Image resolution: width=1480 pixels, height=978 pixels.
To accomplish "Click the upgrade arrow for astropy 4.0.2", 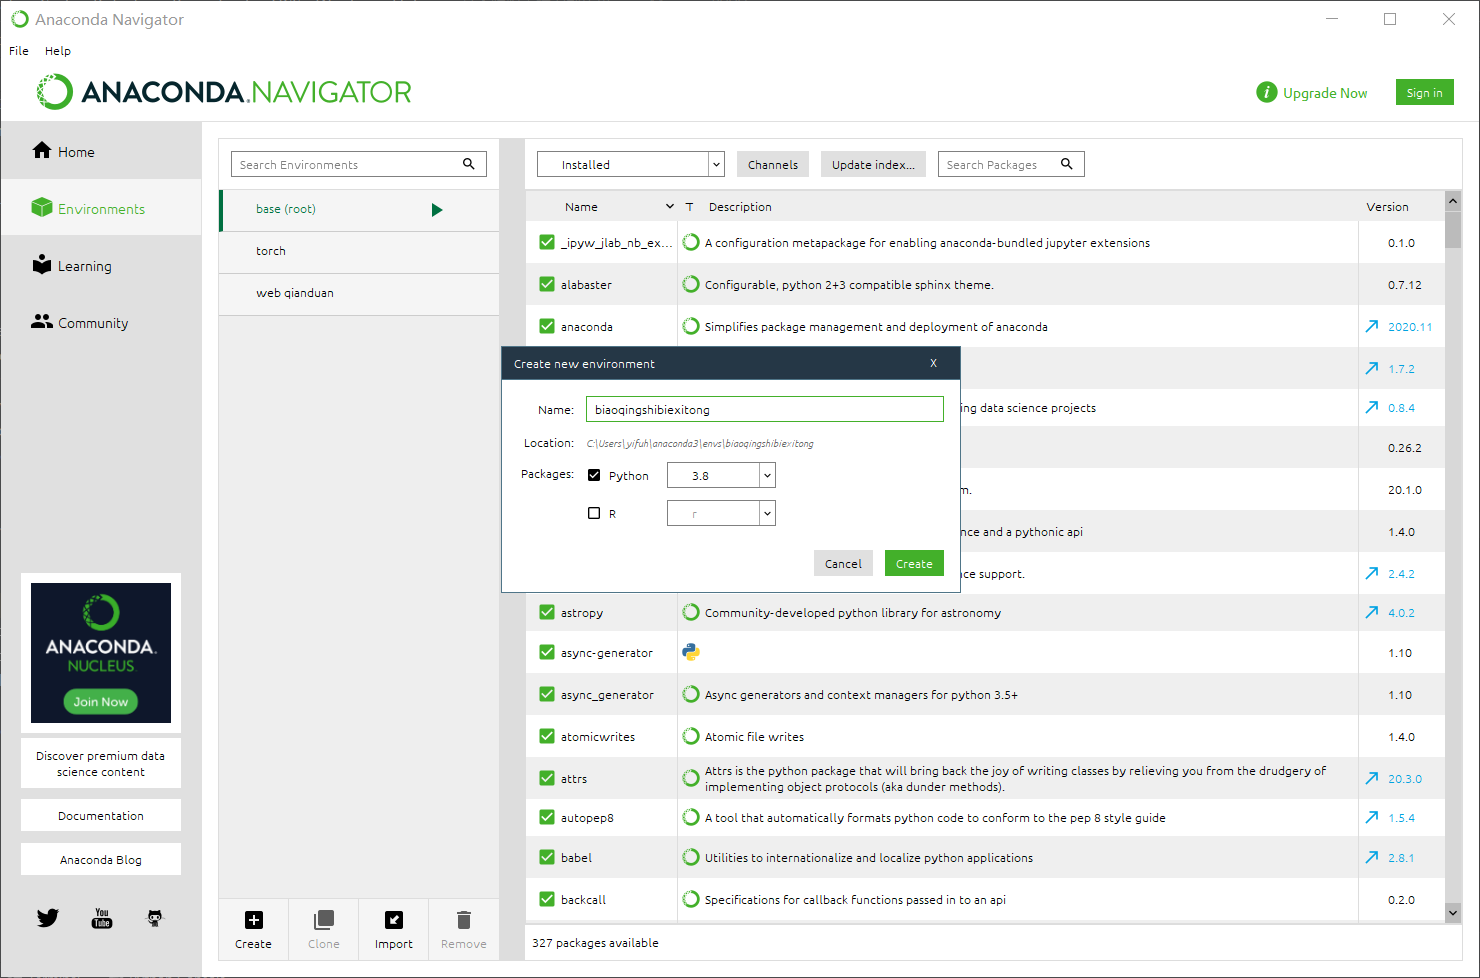I will pos(1372,612).
